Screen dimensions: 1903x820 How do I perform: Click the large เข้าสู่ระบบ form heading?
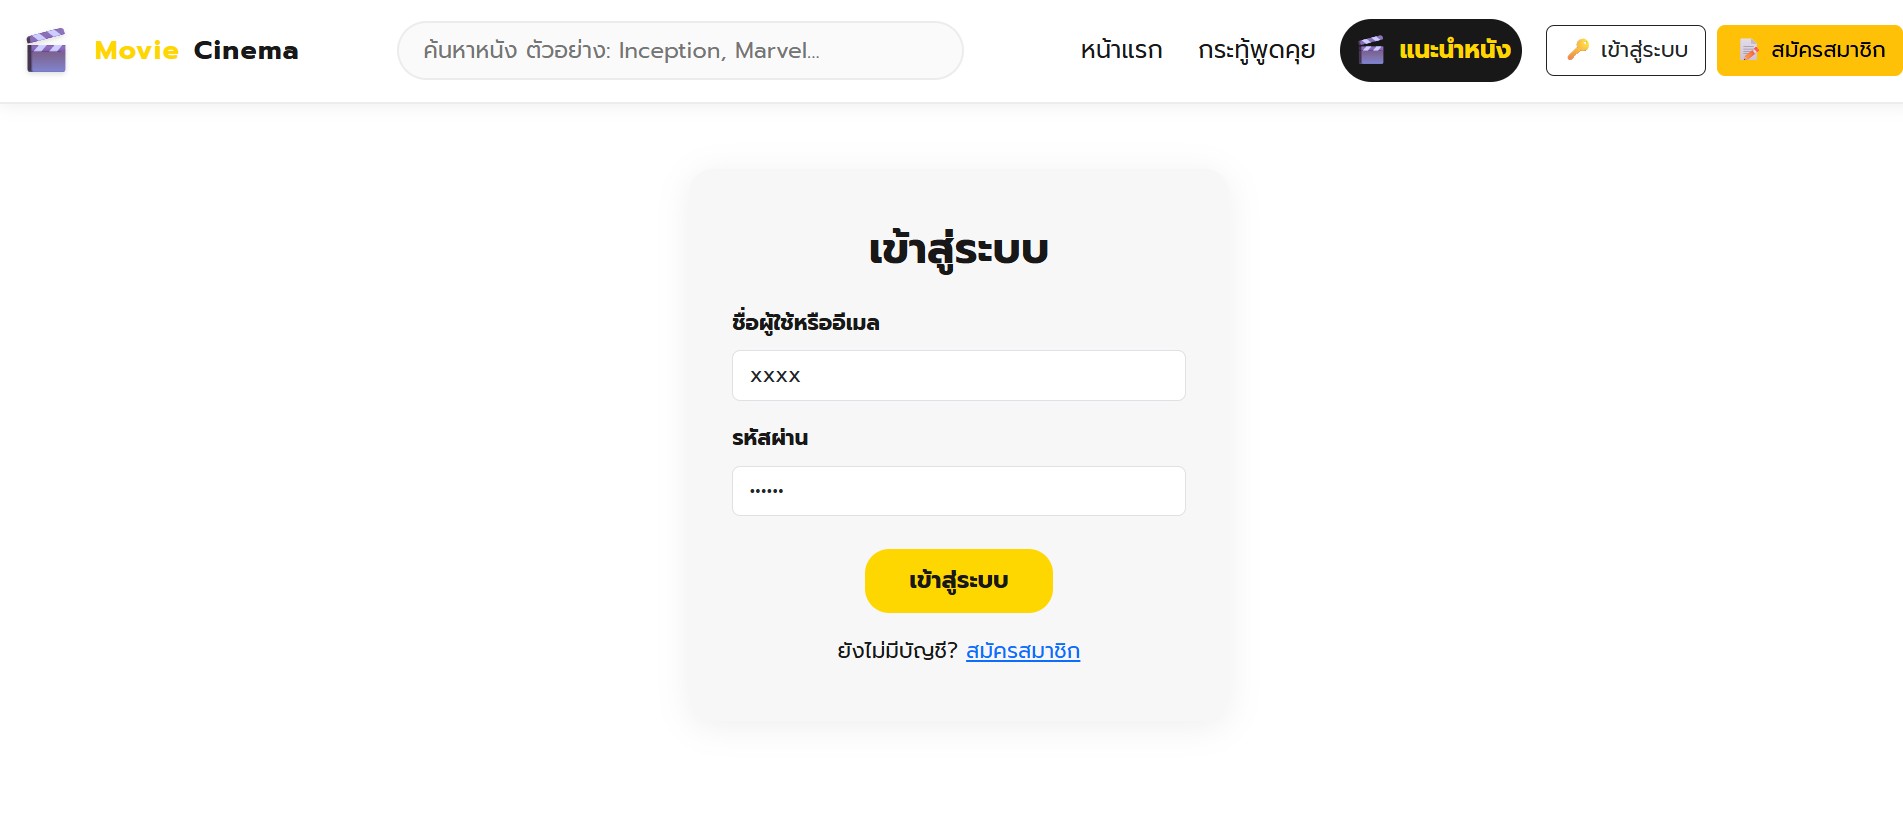tap(959, 250)
